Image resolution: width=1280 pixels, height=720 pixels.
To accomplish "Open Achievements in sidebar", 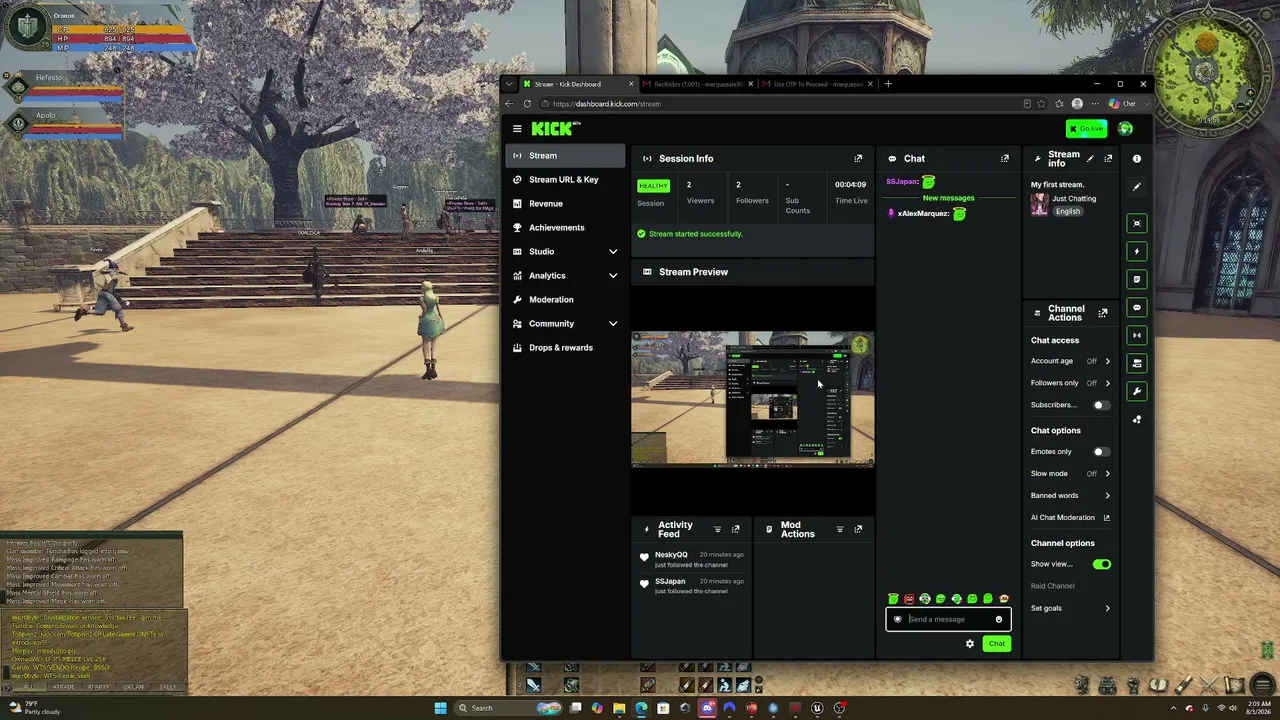I will [565, 228].
